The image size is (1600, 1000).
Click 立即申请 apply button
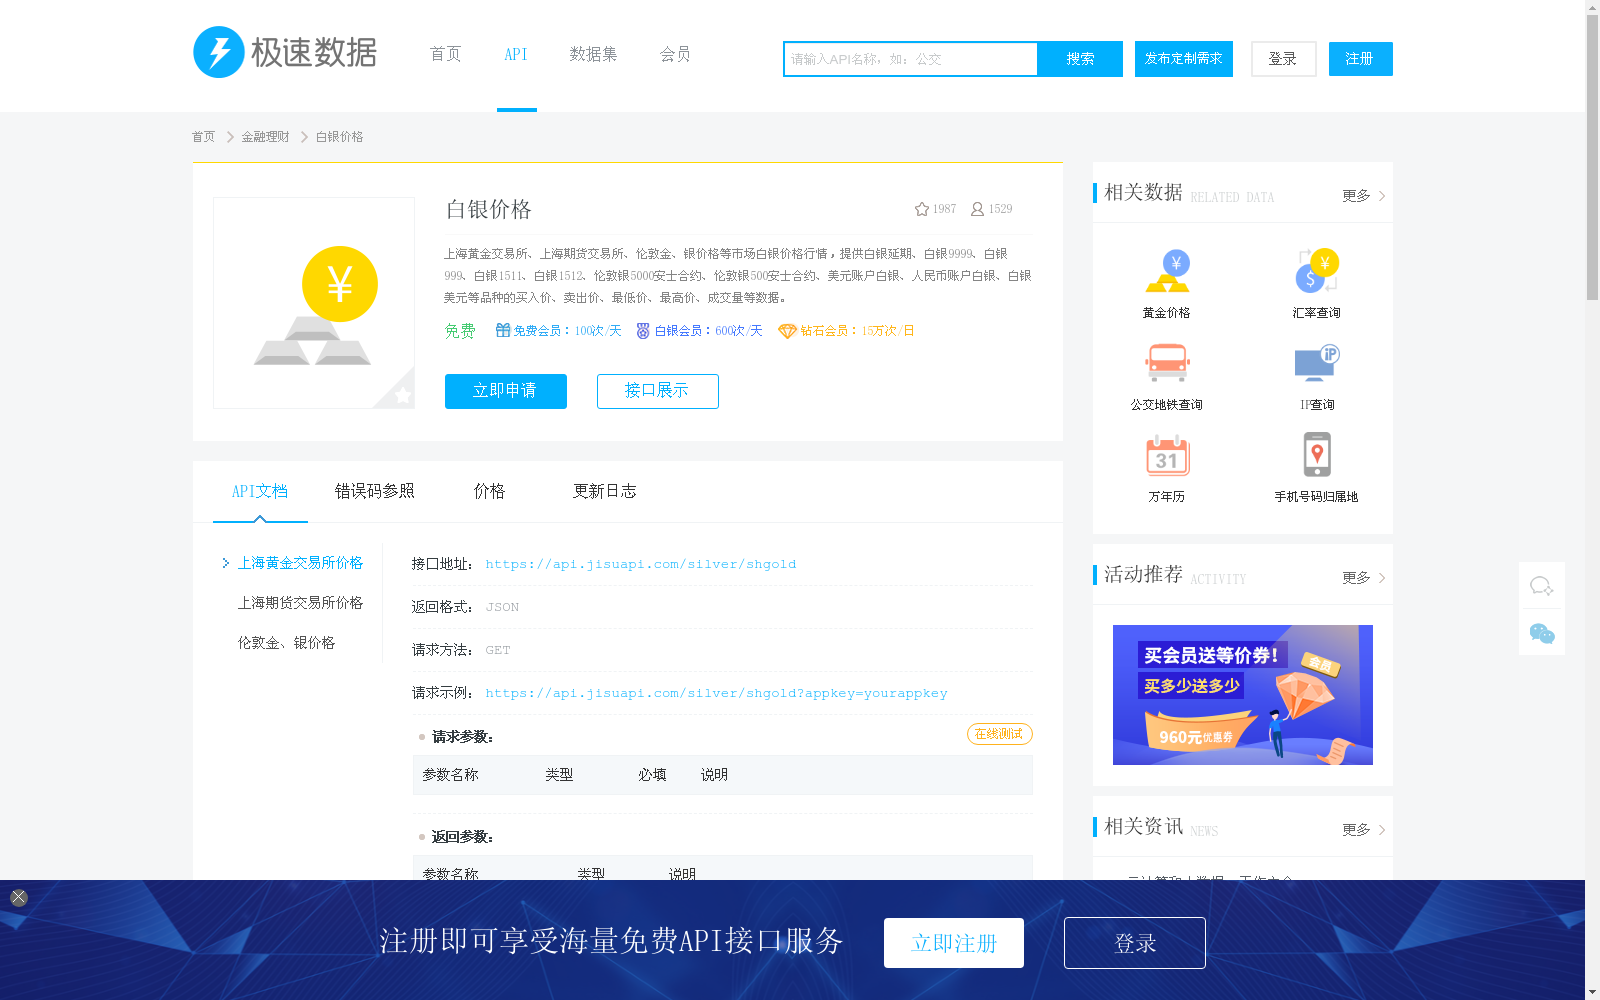(x=506, y=391)
